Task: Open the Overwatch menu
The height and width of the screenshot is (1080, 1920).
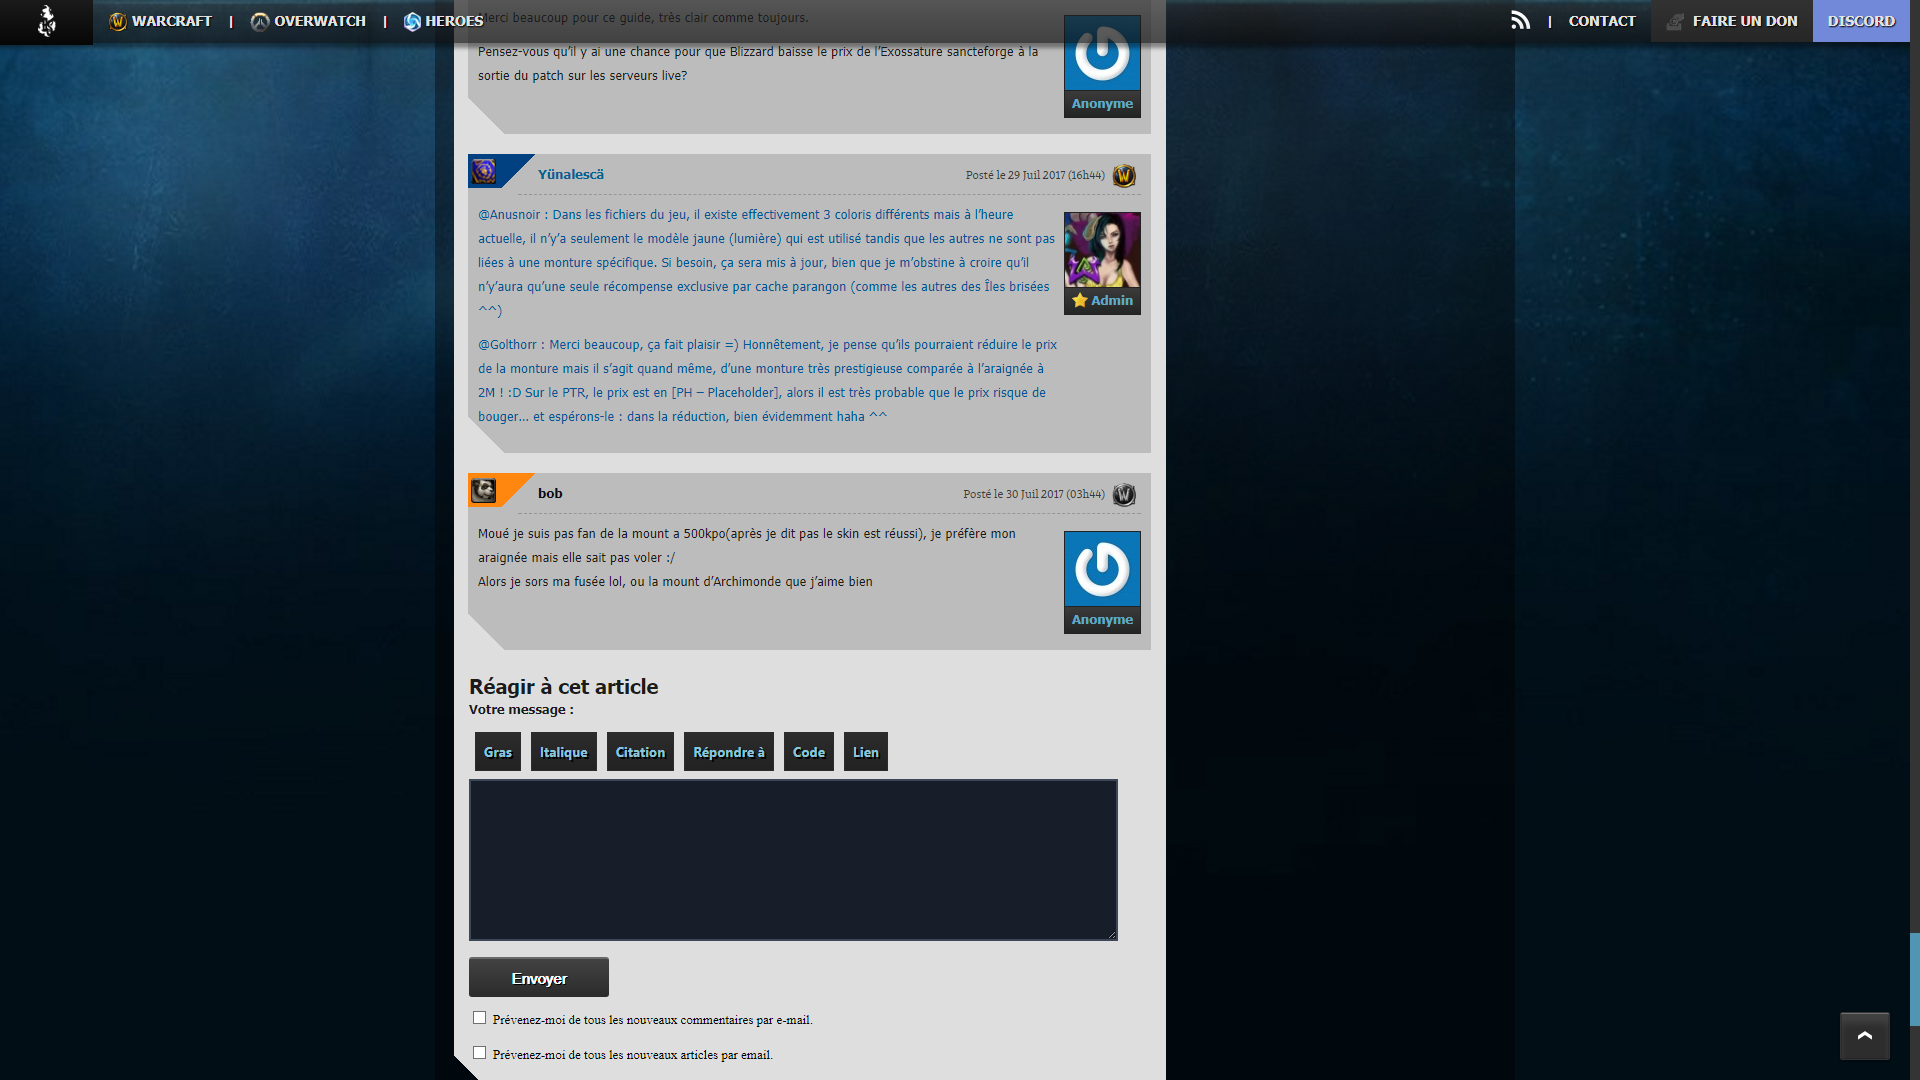Action: click(308, 21)
